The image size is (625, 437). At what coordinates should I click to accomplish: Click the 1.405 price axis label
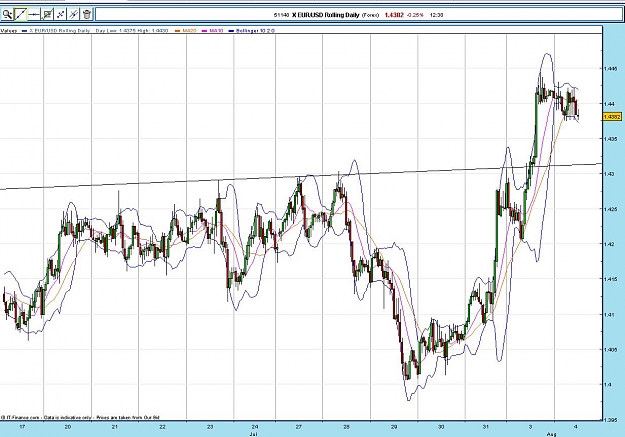610,350
